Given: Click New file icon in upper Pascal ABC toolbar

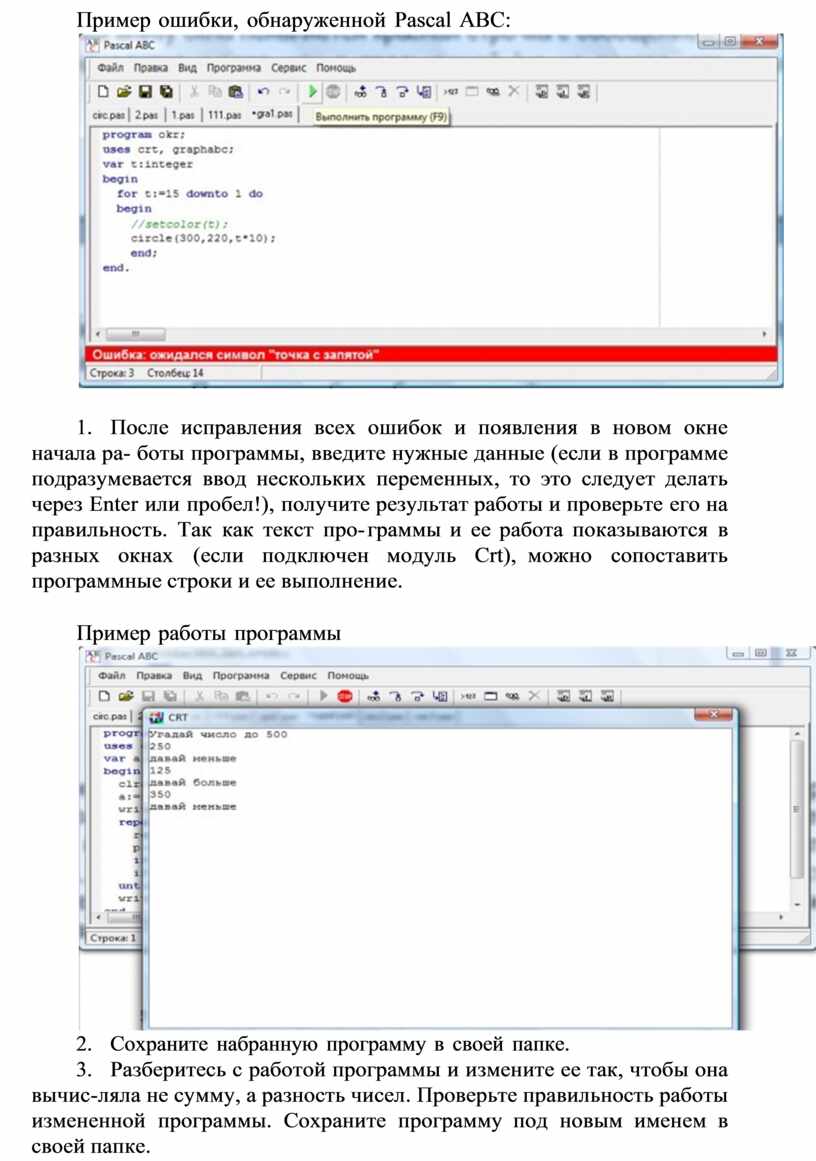Looking at the screenshot, I should pos(102,92).
